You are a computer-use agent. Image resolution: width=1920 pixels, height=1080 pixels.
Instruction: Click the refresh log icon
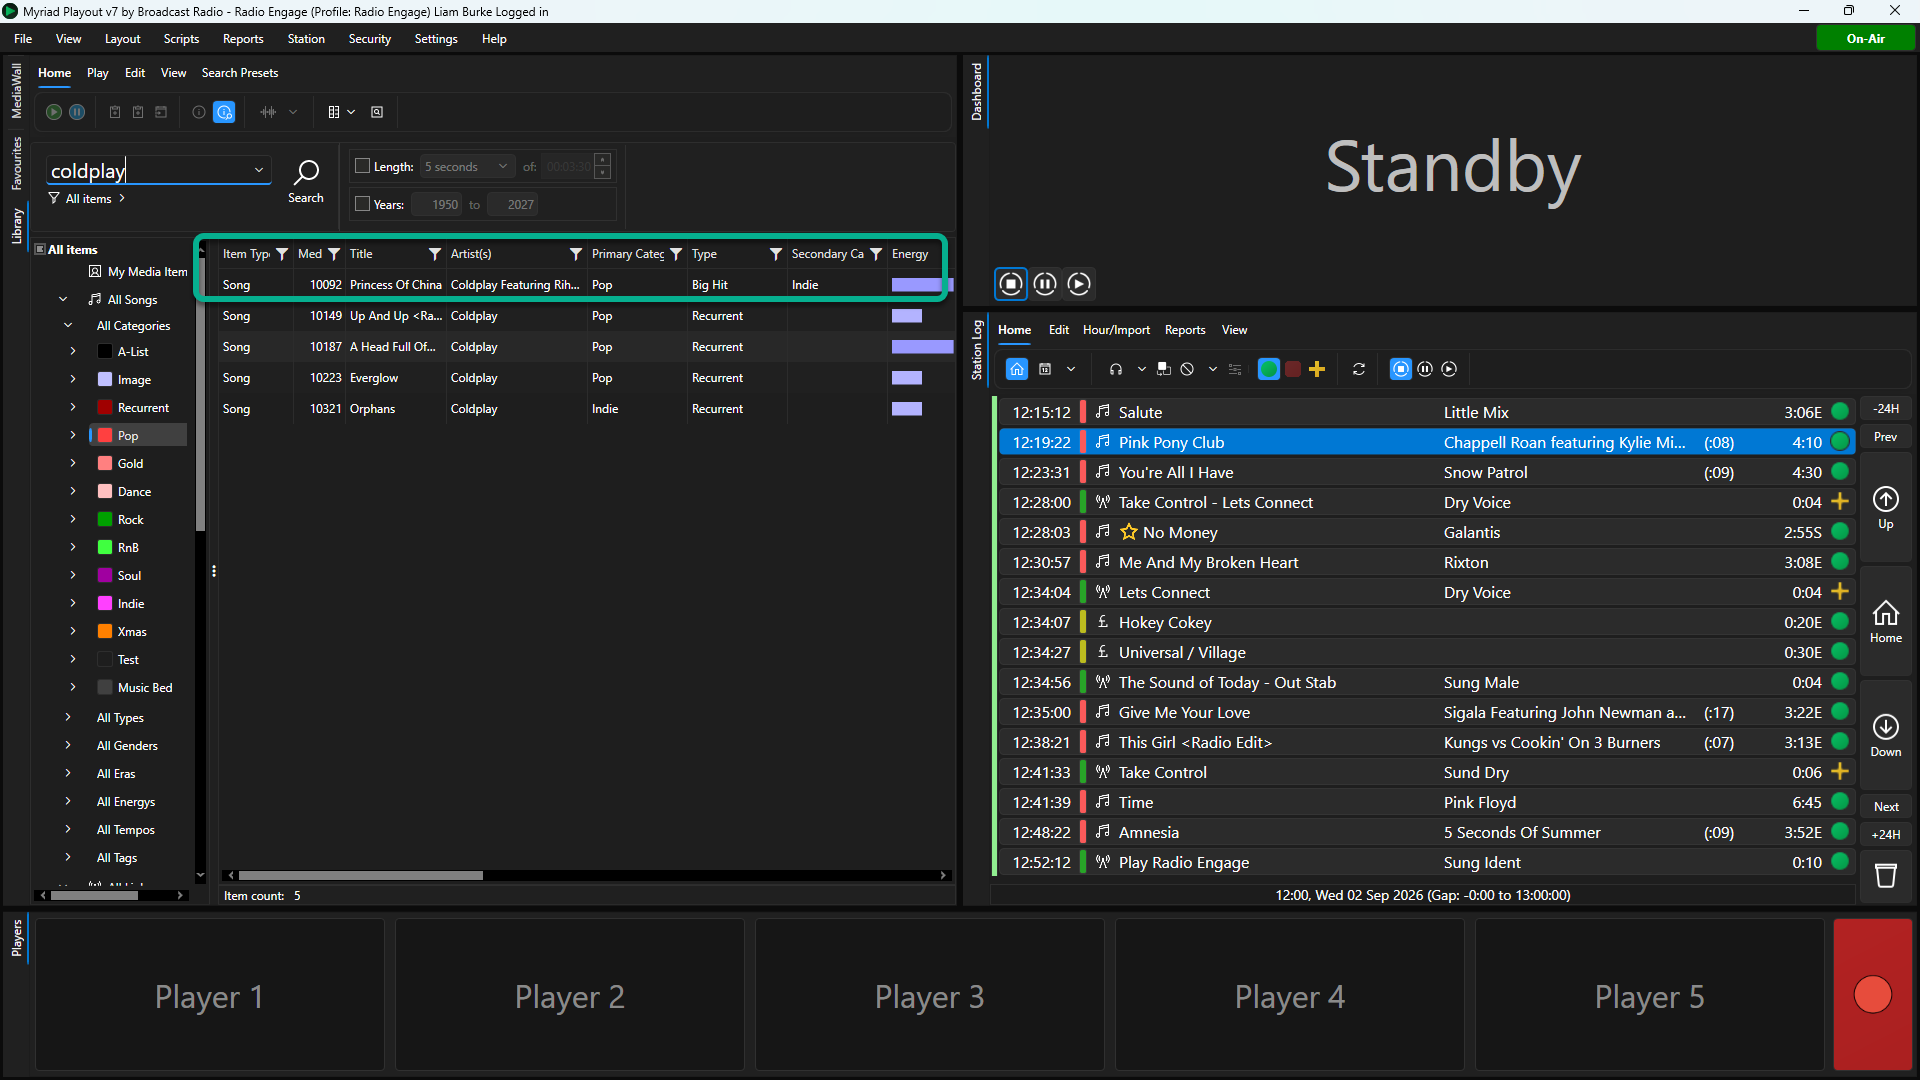click(1359, 369)
